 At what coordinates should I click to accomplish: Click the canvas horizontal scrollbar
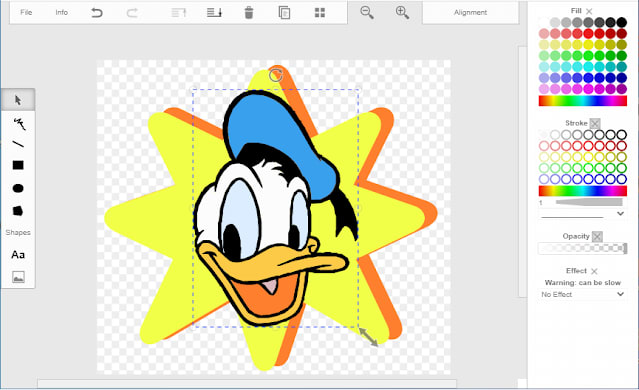pyautogui.click(x=247, y=384)
